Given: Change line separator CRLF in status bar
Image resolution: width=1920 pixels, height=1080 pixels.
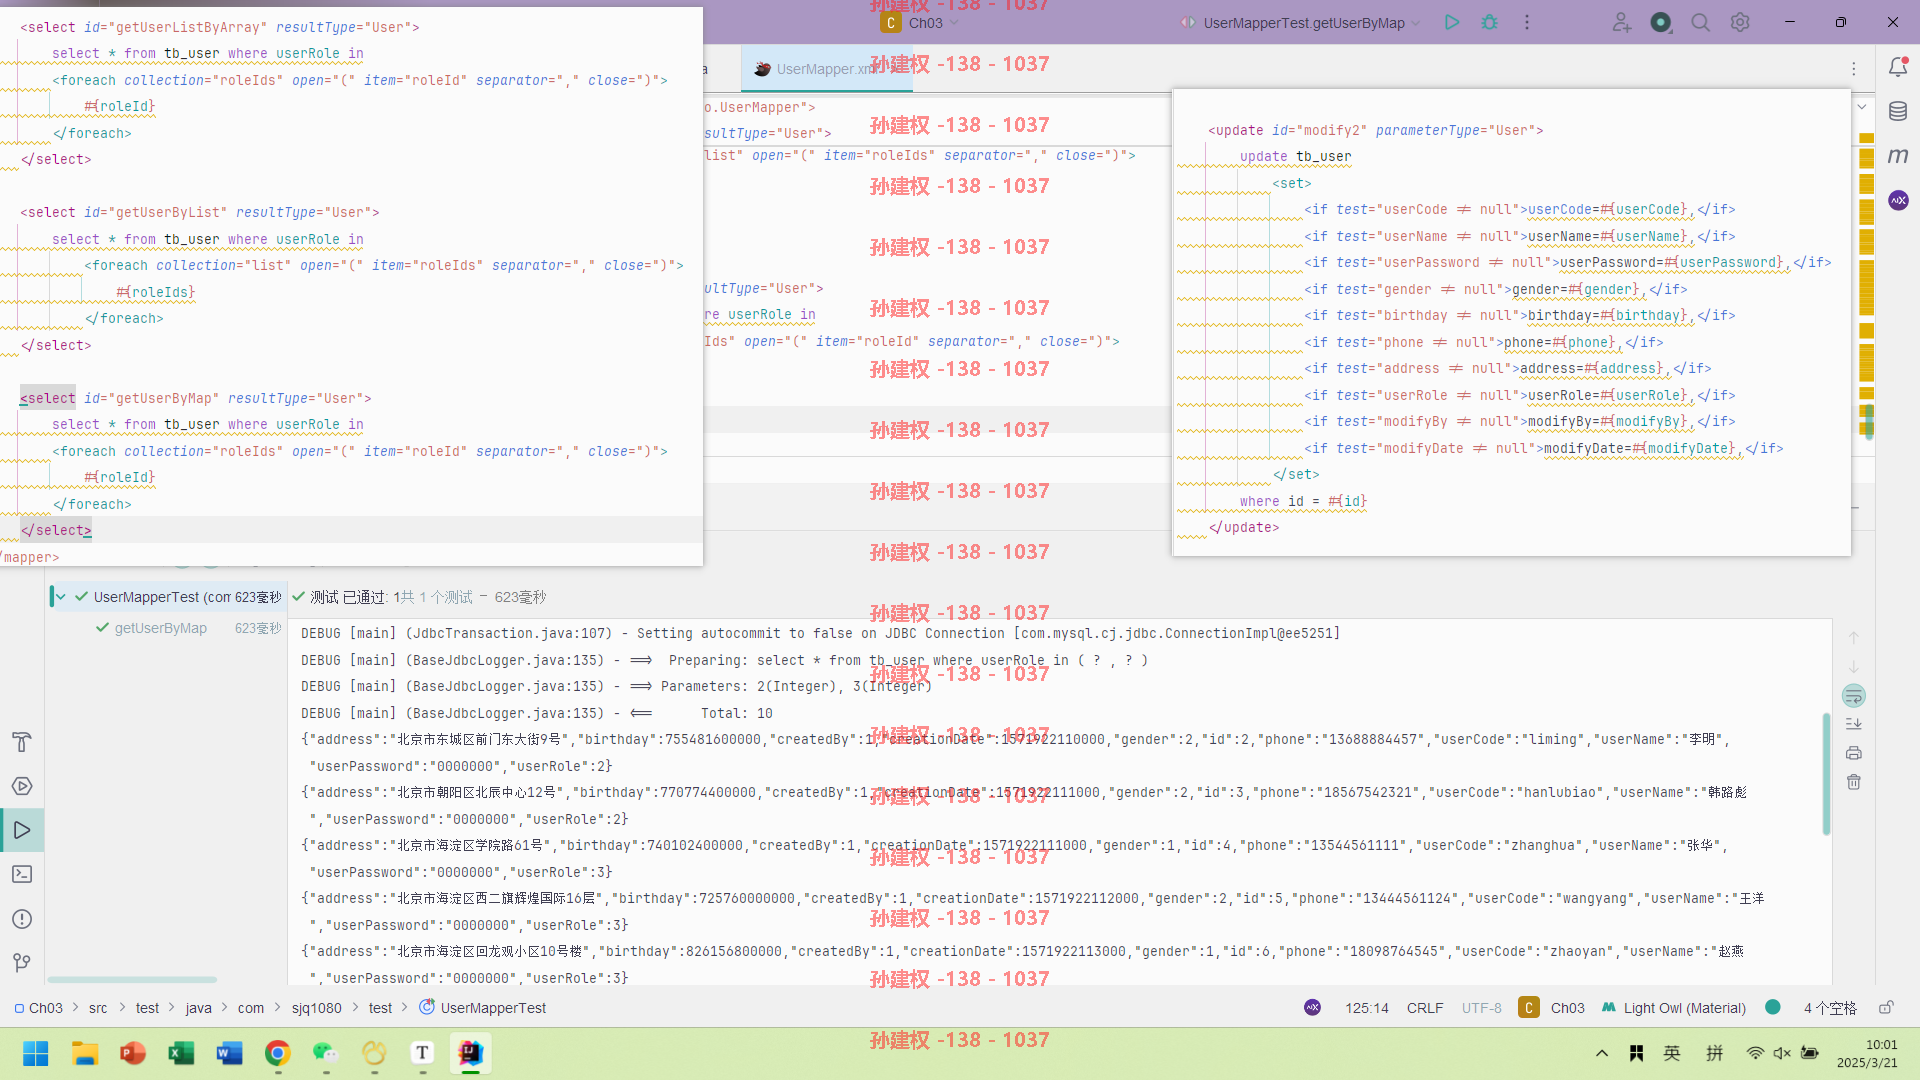Looking at the screenshot, I should pyautogui.click(x=1425, y=1008).
